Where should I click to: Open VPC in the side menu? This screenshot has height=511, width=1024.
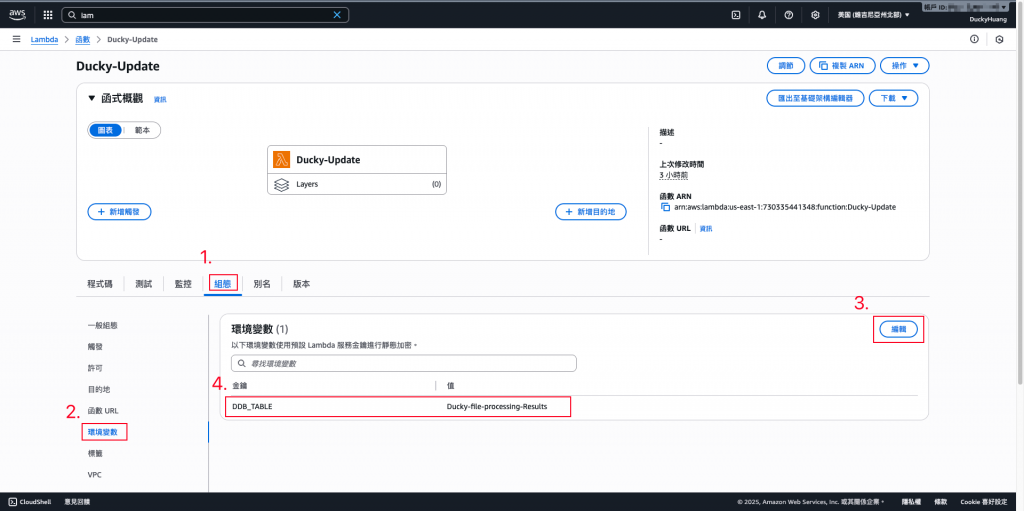(x=94, y=474)
